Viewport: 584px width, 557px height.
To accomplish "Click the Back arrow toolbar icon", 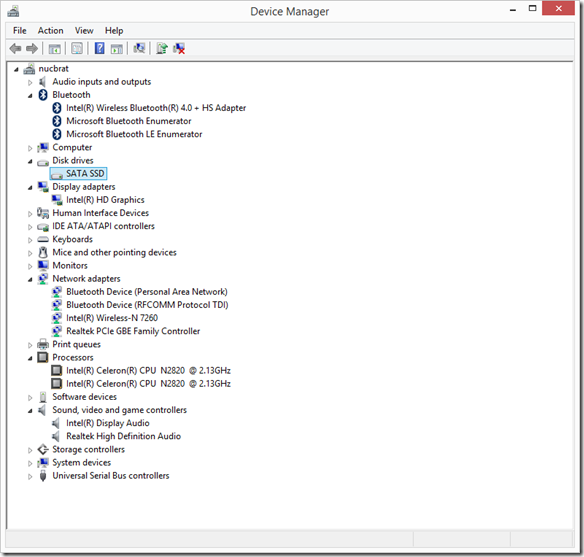I will pos(15,48).
